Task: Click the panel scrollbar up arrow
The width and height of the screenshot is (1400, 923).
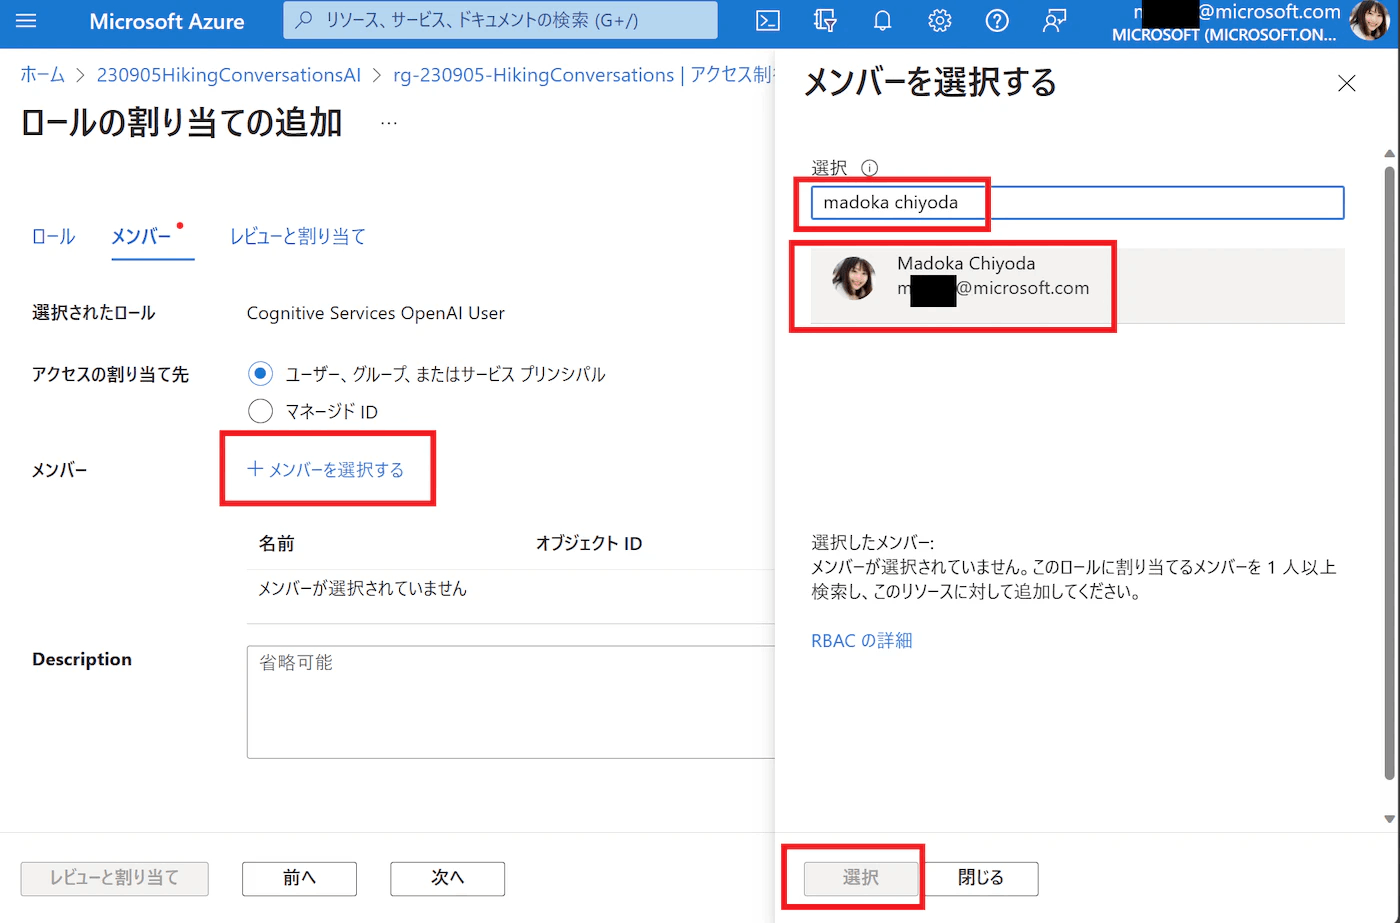Action: tap(1389, 153)
